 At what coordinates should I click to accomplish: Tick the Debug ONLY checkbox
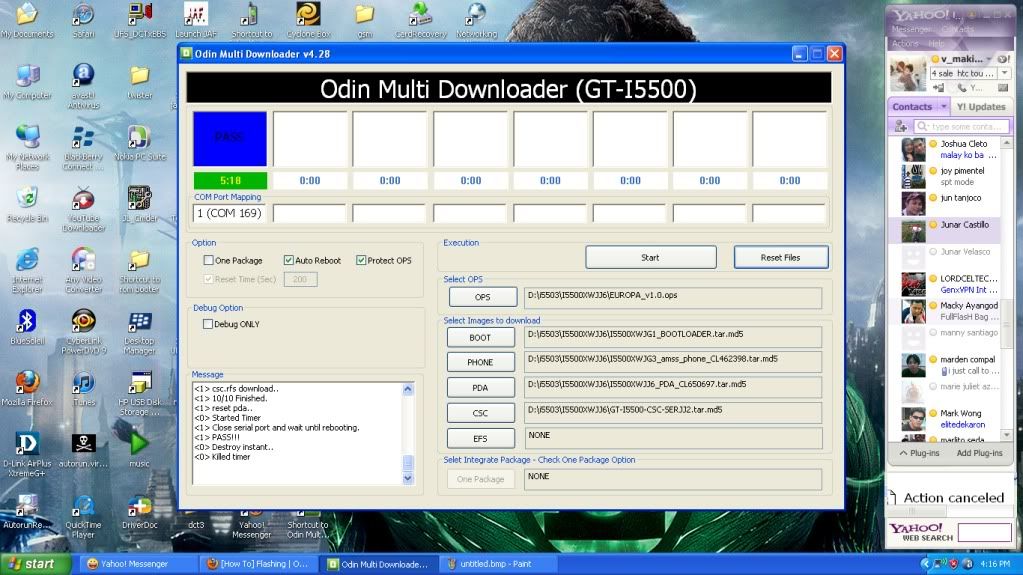(208, 324)
